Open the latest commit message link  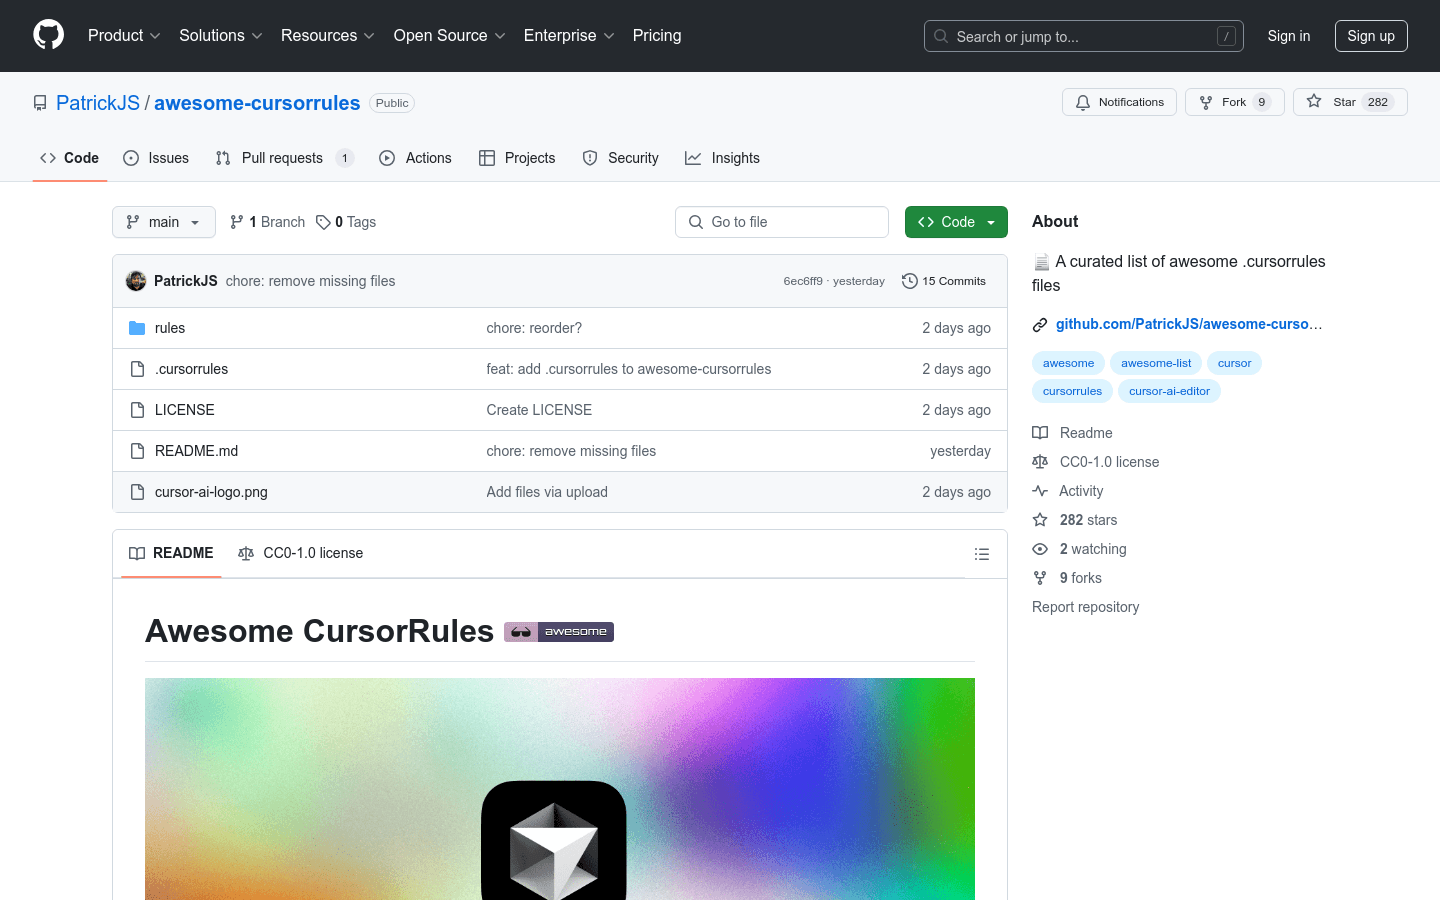click(310, 281)
